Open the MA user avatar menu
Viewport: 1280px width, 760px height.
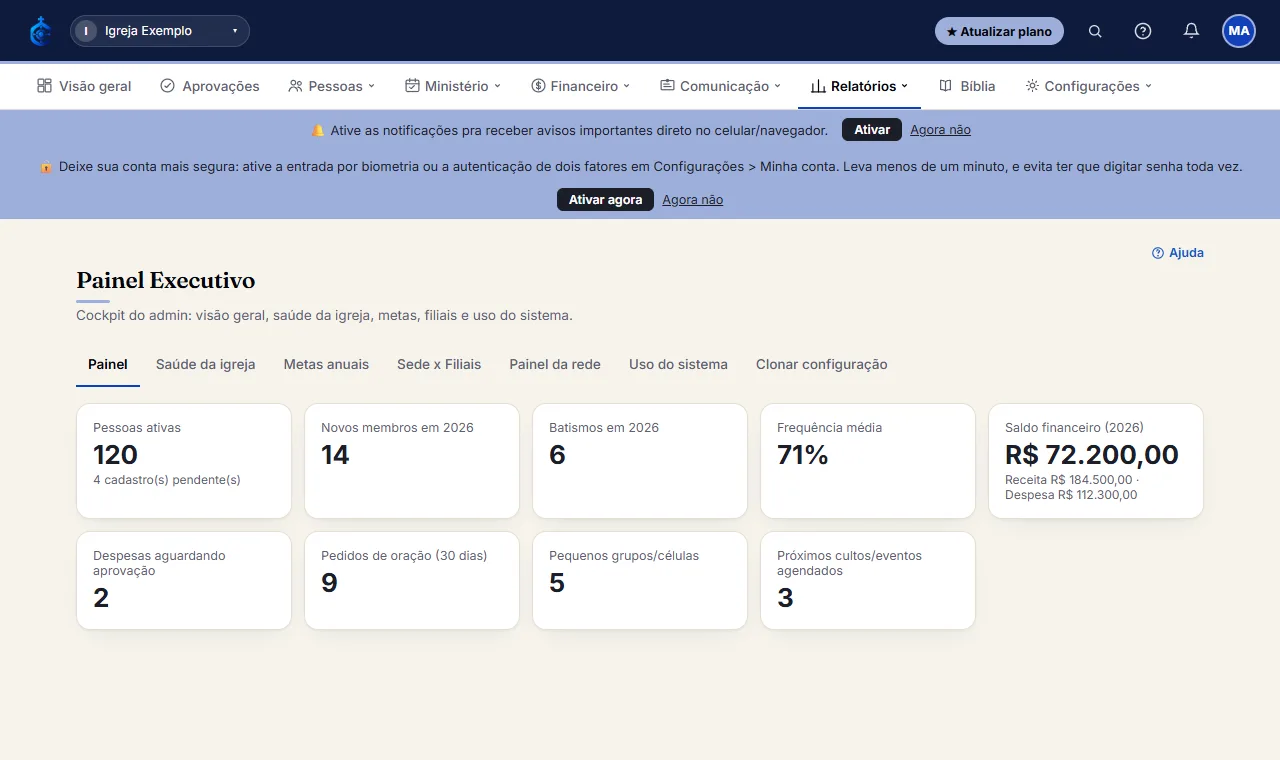1239,31
